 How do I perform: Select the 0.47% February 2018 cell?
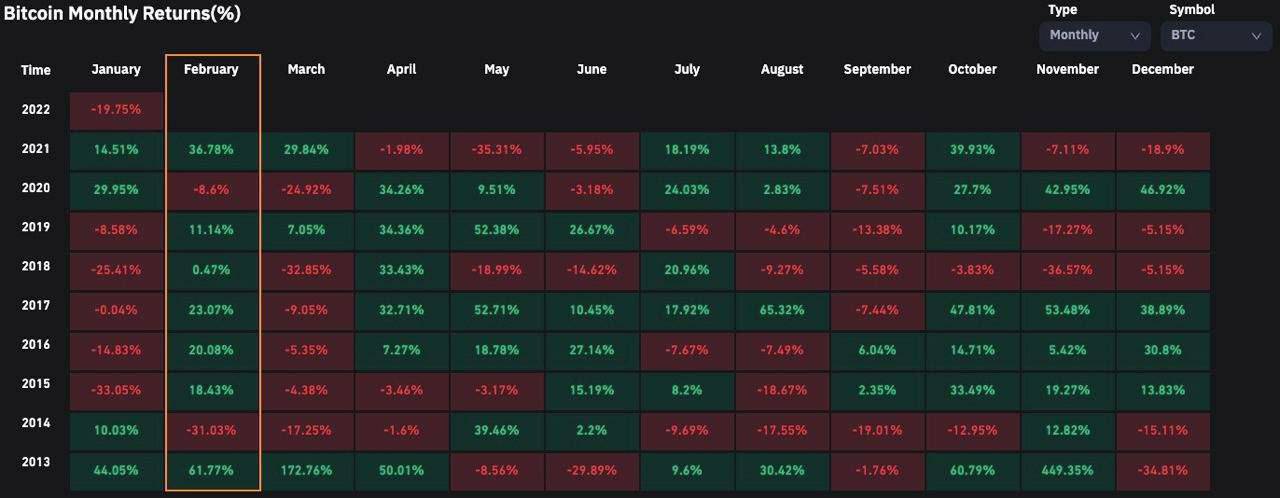tap(211, 270)
